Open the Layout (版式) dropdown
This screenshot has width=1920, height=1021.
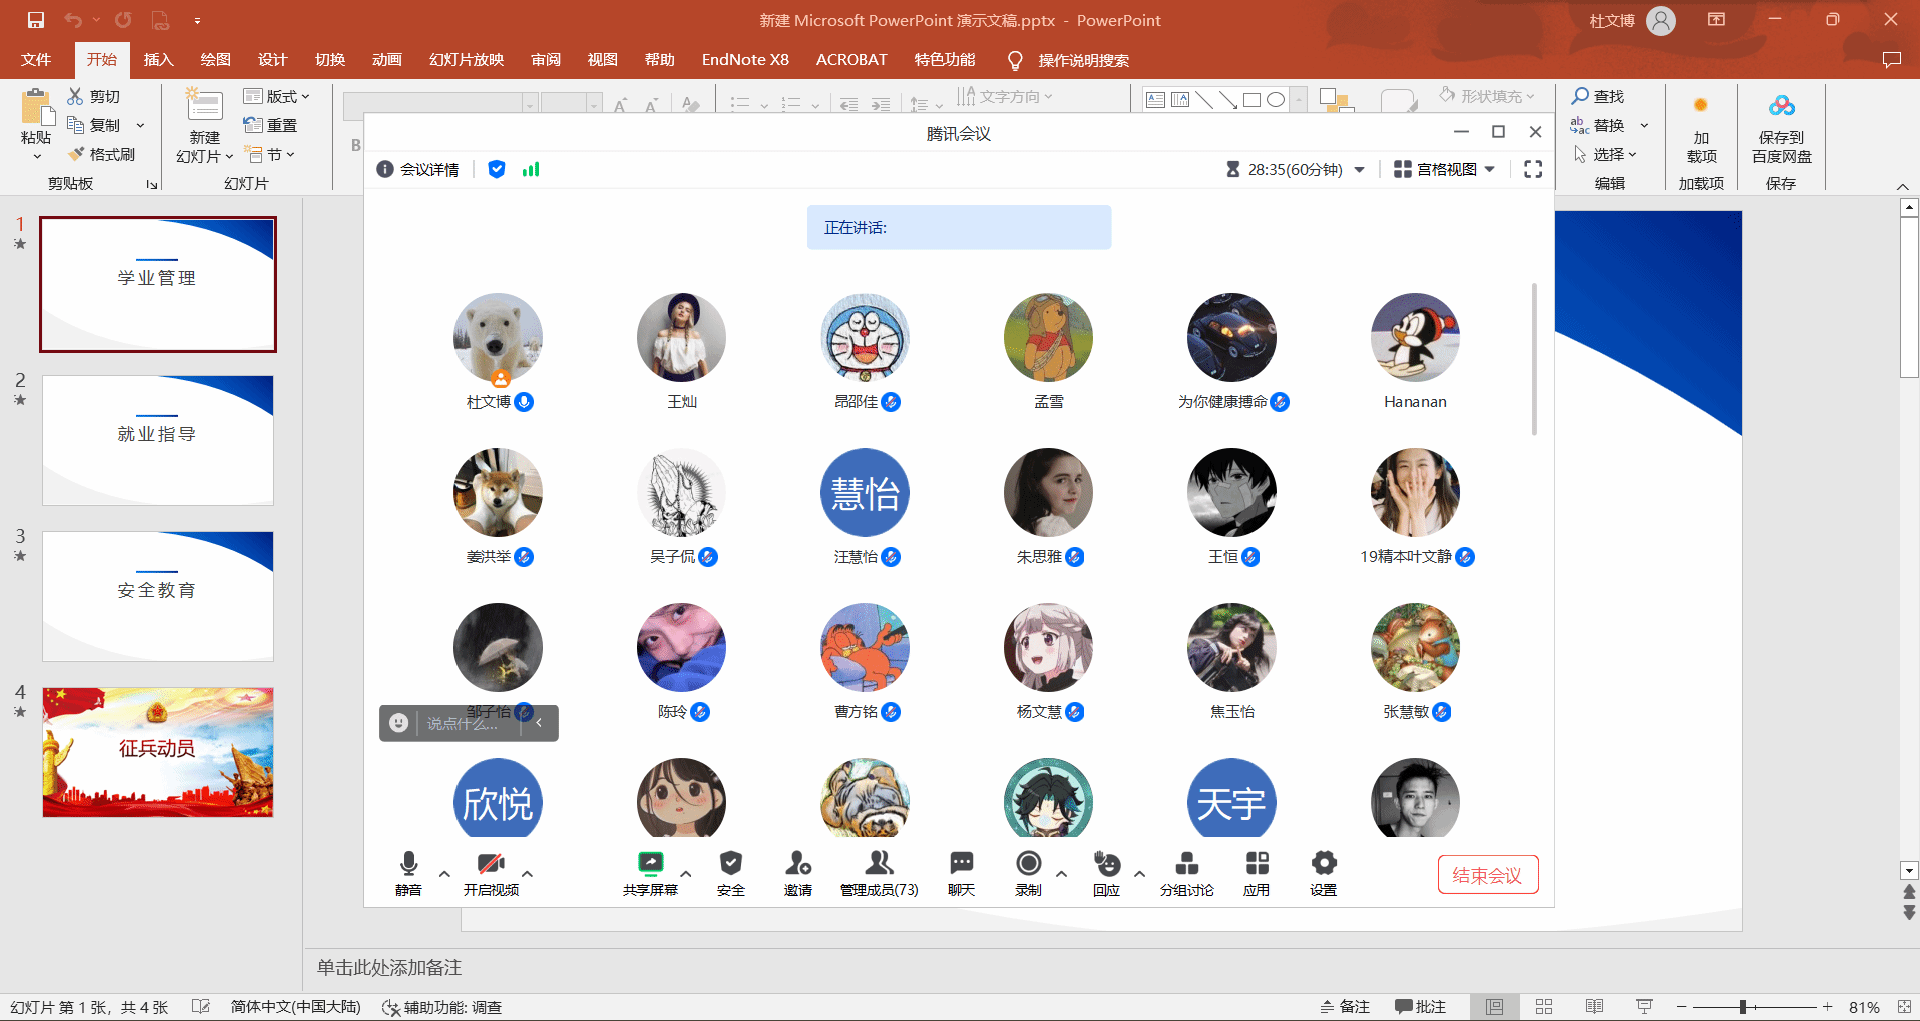(277, 97)
